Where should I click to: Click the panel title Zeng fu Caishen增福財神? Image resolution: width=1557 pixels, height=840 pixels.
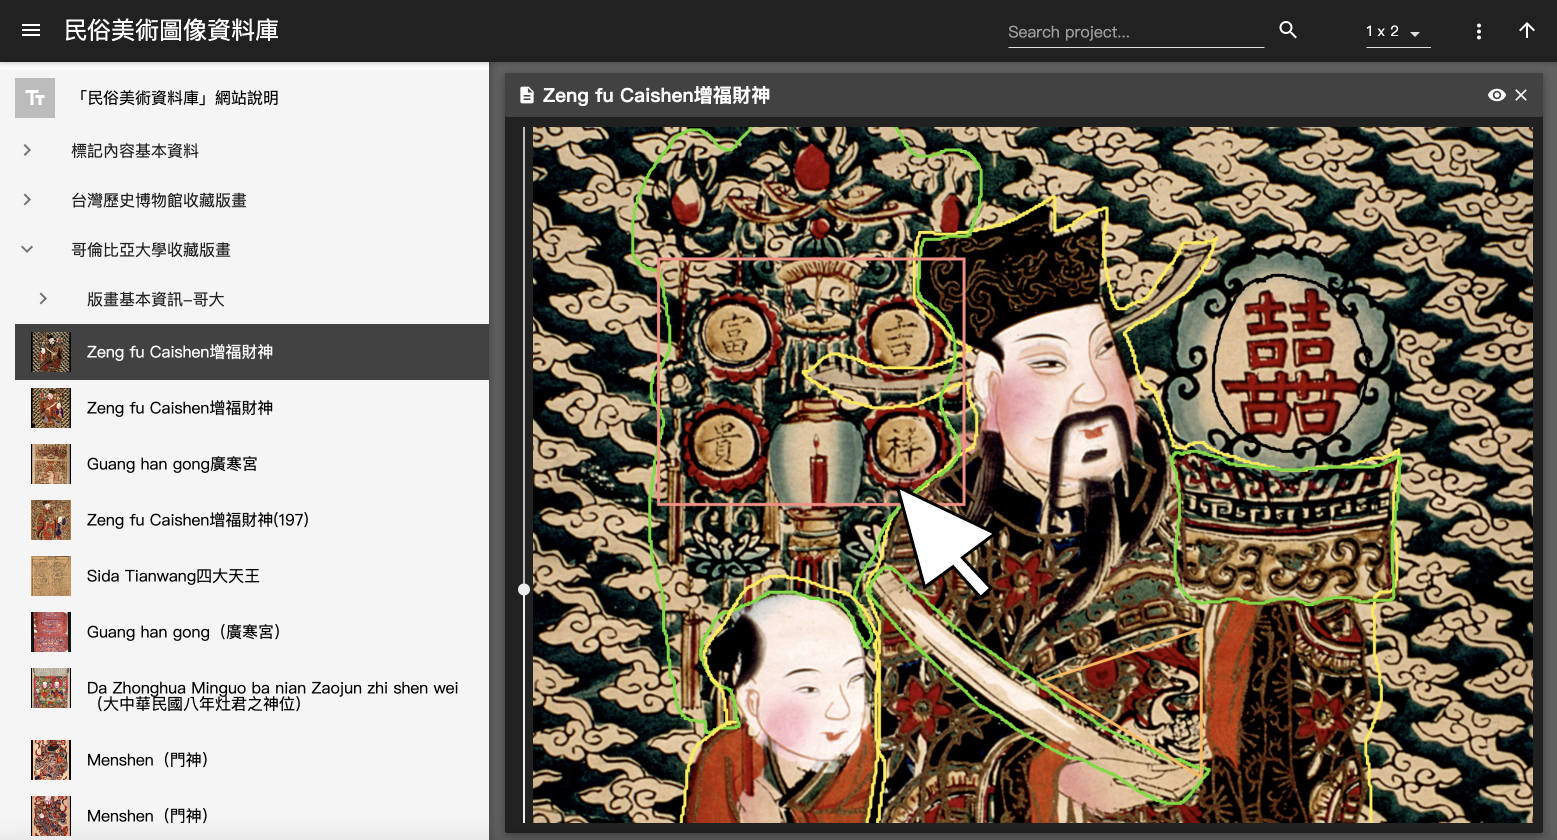coord(656,95)
